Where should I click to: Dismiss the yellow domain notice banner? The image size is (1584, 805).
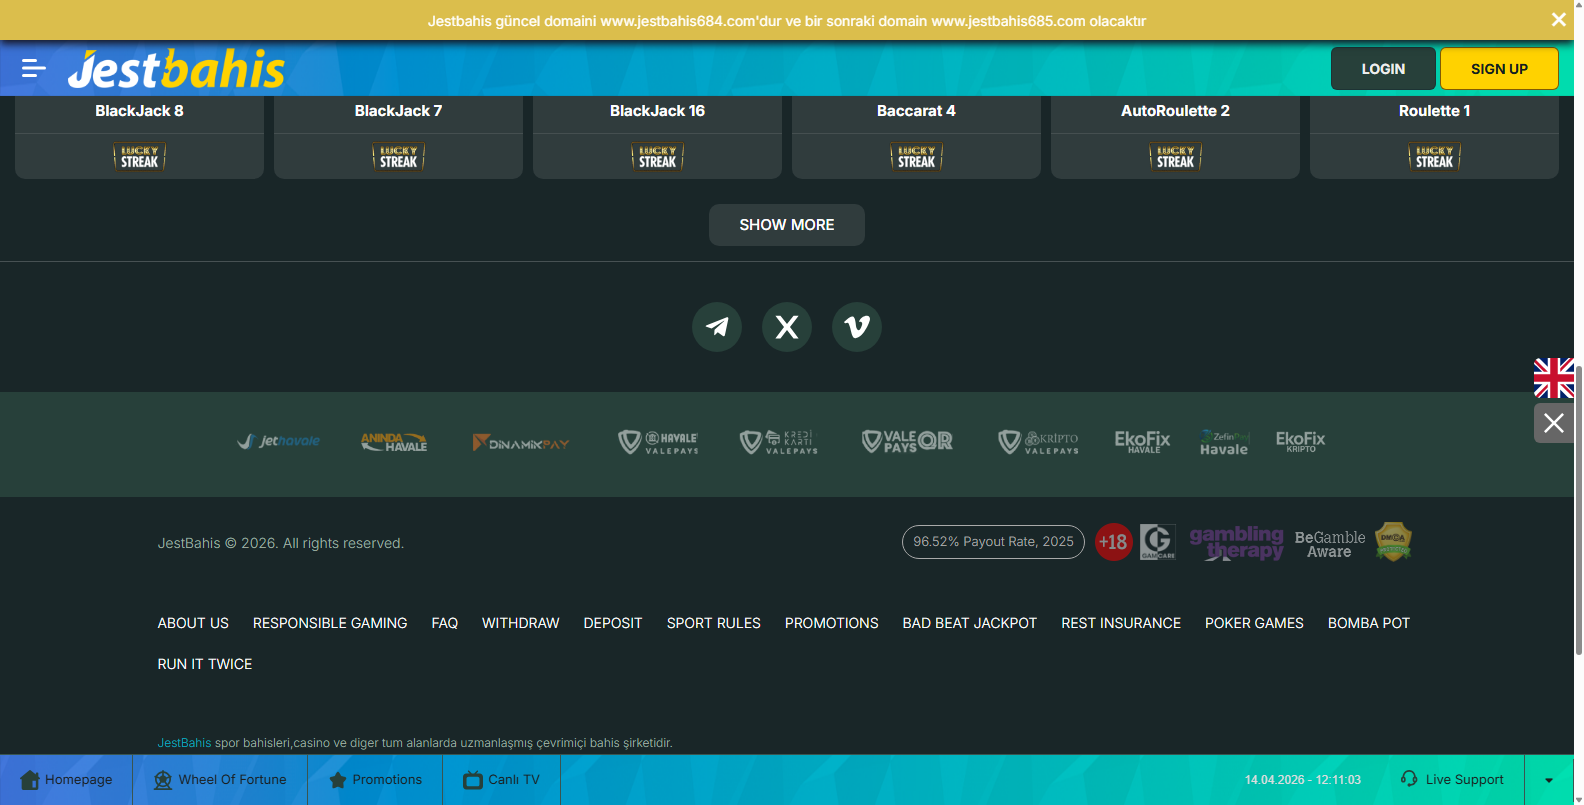(x=1558, y=20)
